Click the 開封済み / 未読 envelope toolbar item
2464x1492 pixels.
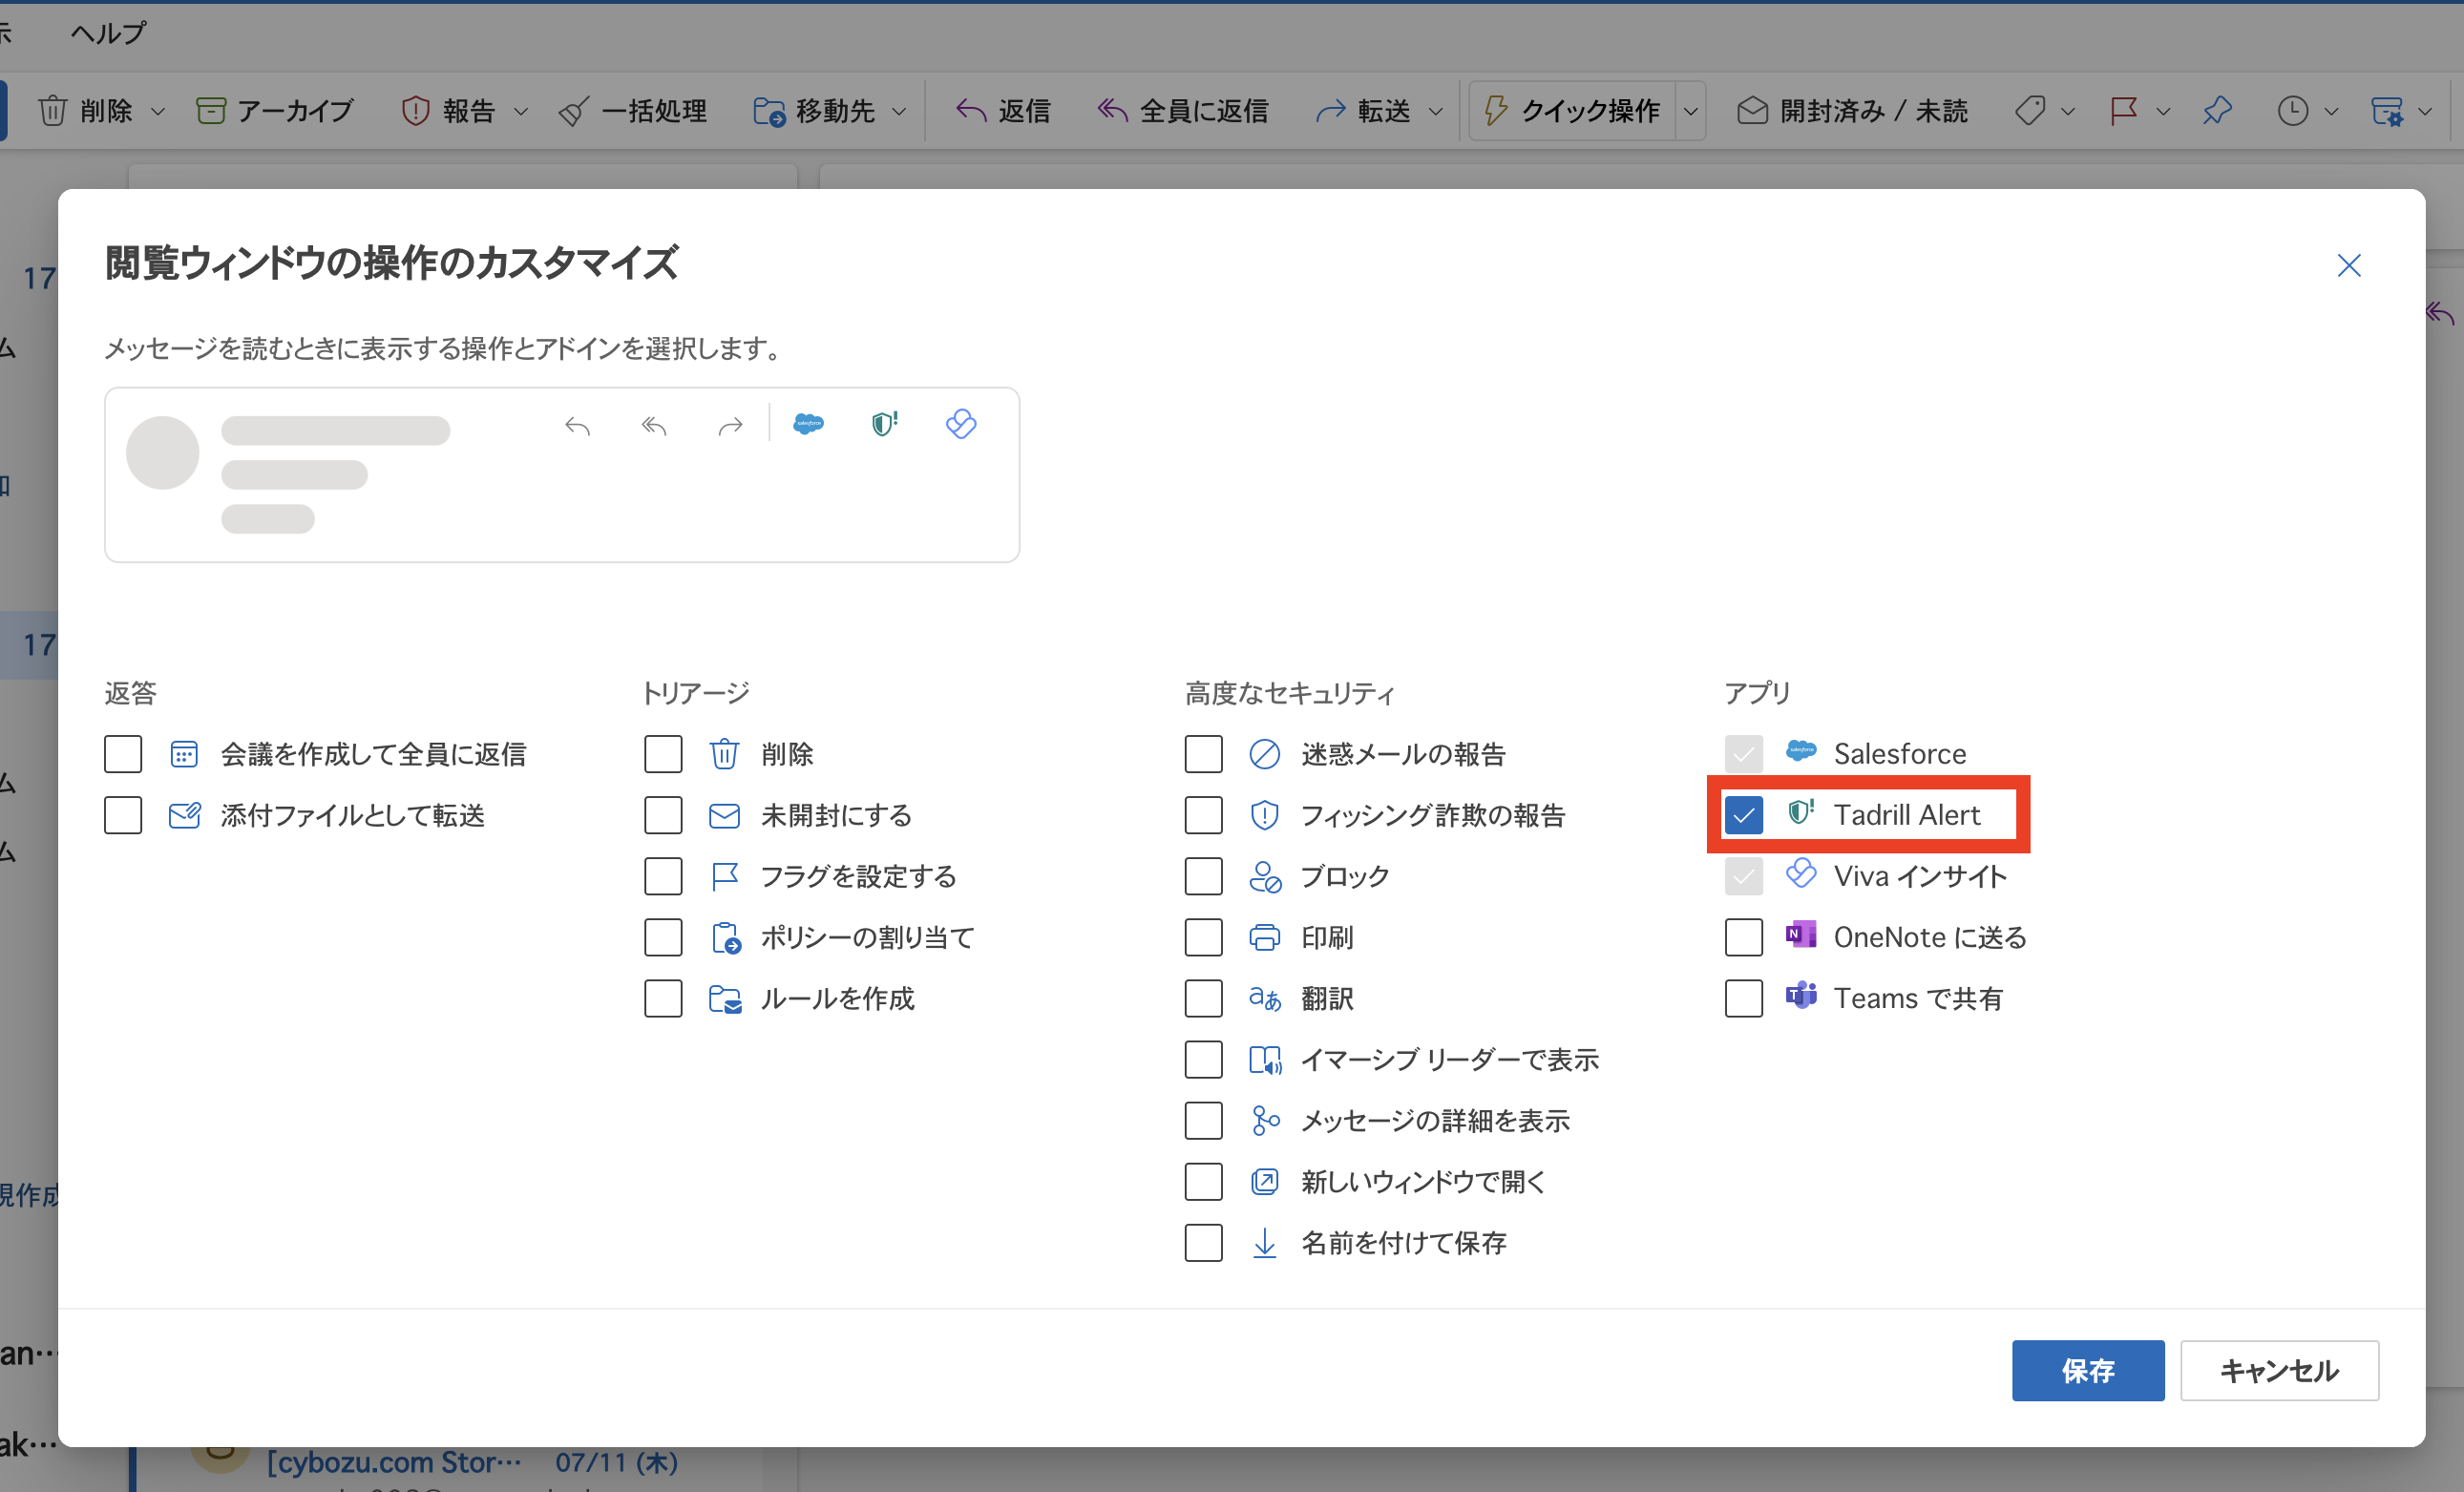coord(1852,110)
